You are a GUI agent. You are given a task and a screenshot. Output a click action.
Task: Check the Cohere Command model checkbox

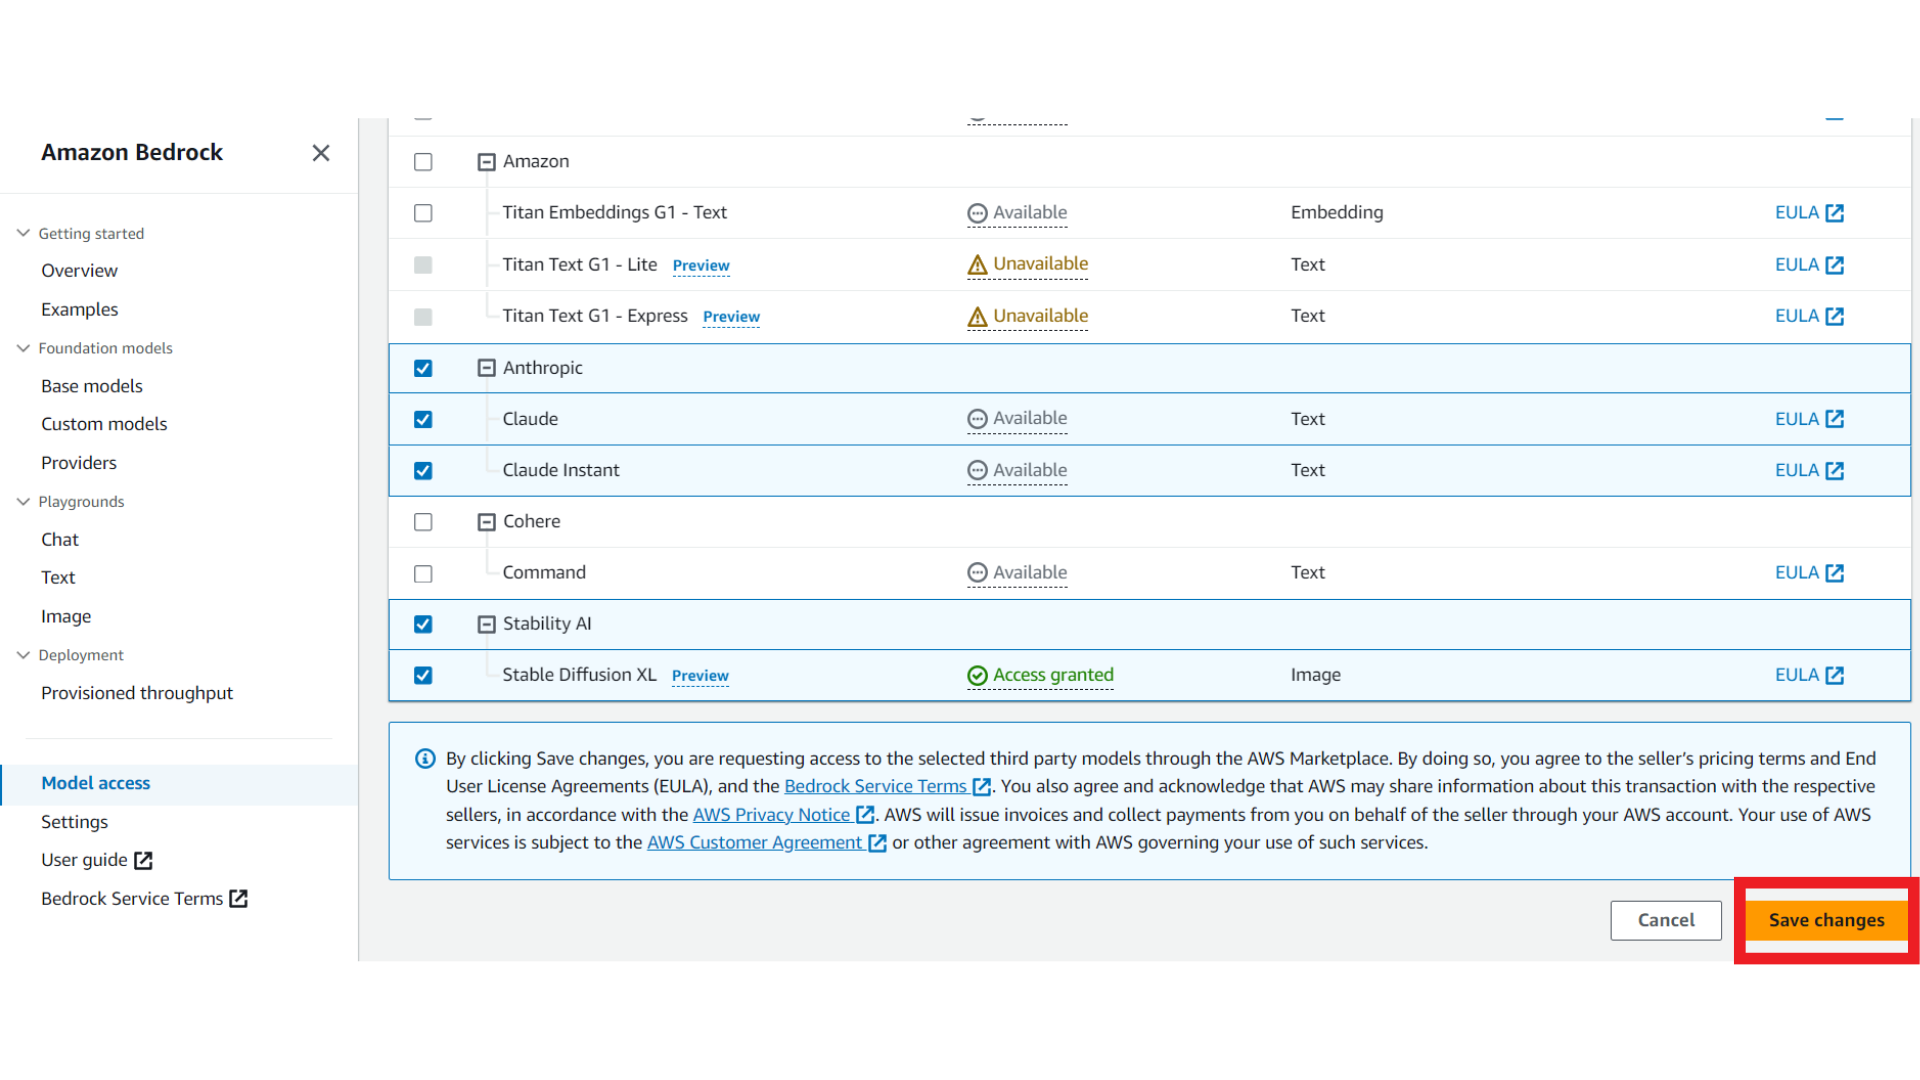[423, 574]
